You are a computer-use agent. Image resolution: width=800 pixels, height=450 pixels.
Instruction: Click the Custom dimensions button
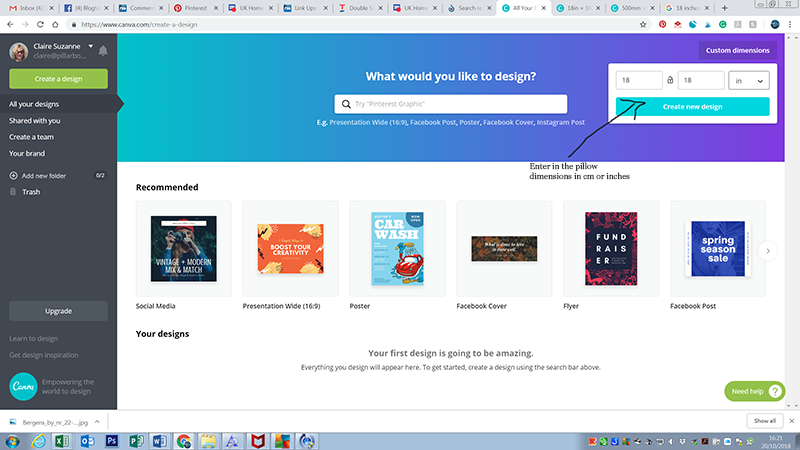[x=737, y=50]
